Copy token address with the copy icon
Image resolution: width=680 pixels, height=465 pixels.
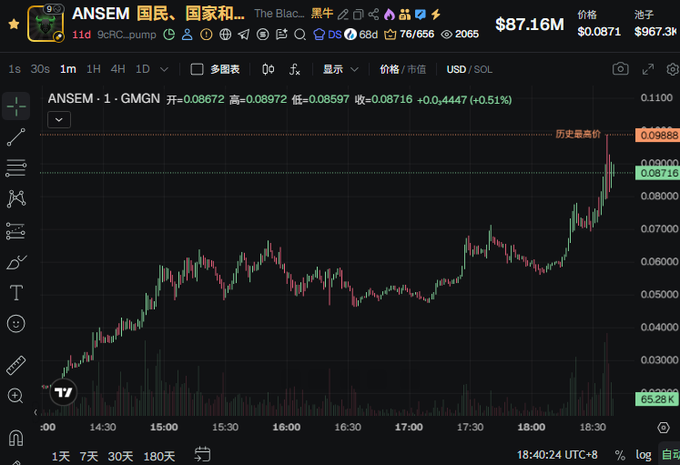(x=358, y=15)
